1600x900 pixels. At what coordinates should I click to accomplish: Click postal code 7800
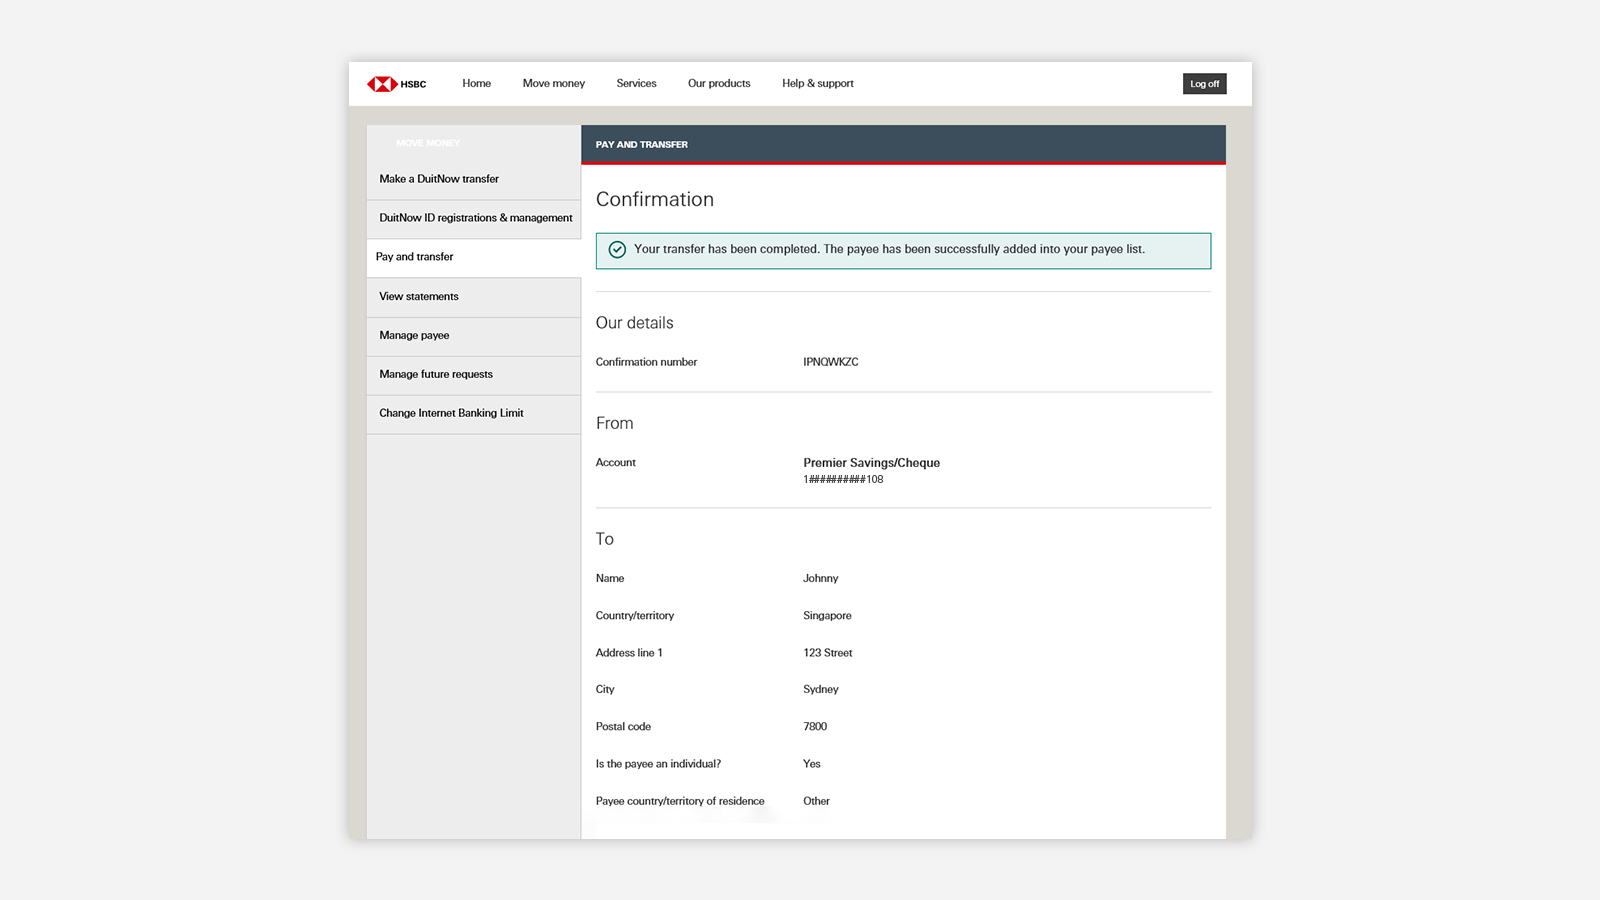point(815,727)
